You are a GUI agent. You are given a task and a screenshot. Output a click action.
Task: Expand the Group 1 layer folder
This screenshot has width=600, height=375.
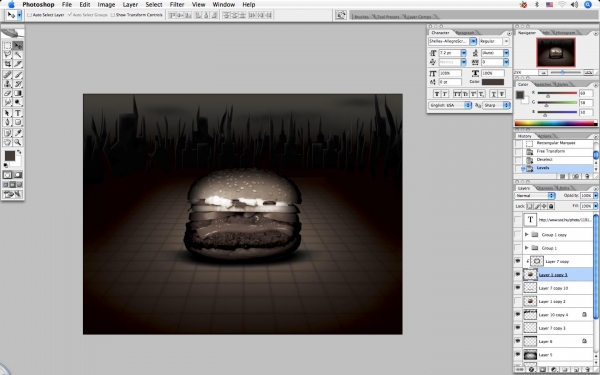click(527, 248)
